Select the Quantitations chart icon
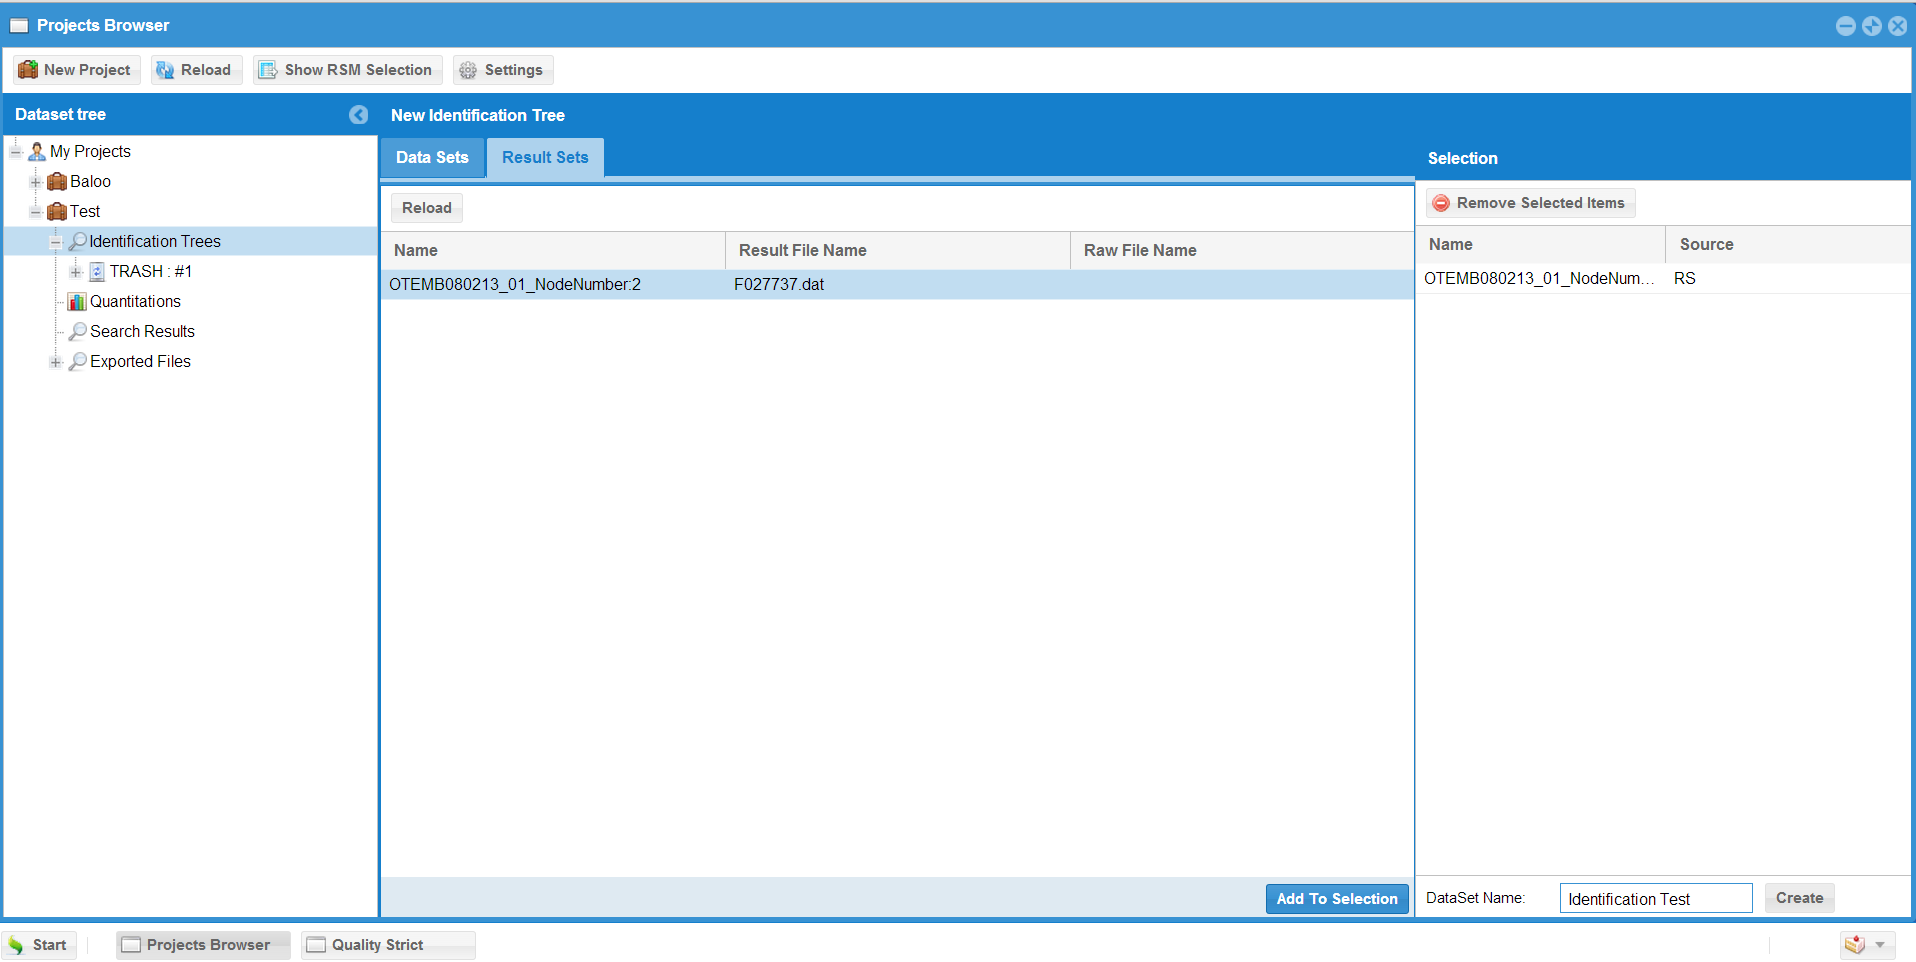Screen dimensions: 1916x962 pyautogui.click(x=77, y=302)
